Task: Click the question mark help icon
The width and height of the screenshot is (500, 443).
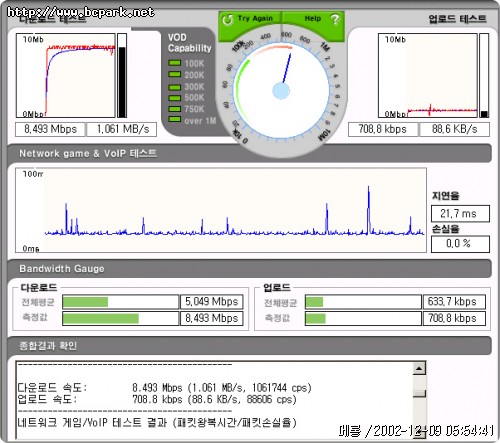Action: (x=335, y=19)
